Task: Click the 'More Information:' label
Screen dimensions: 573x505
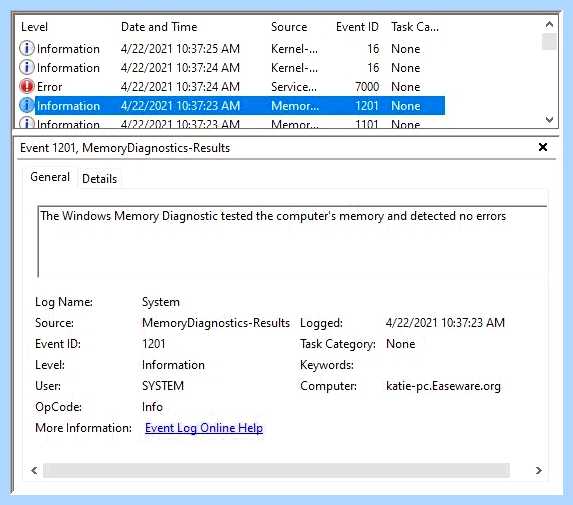Action: 83,428
